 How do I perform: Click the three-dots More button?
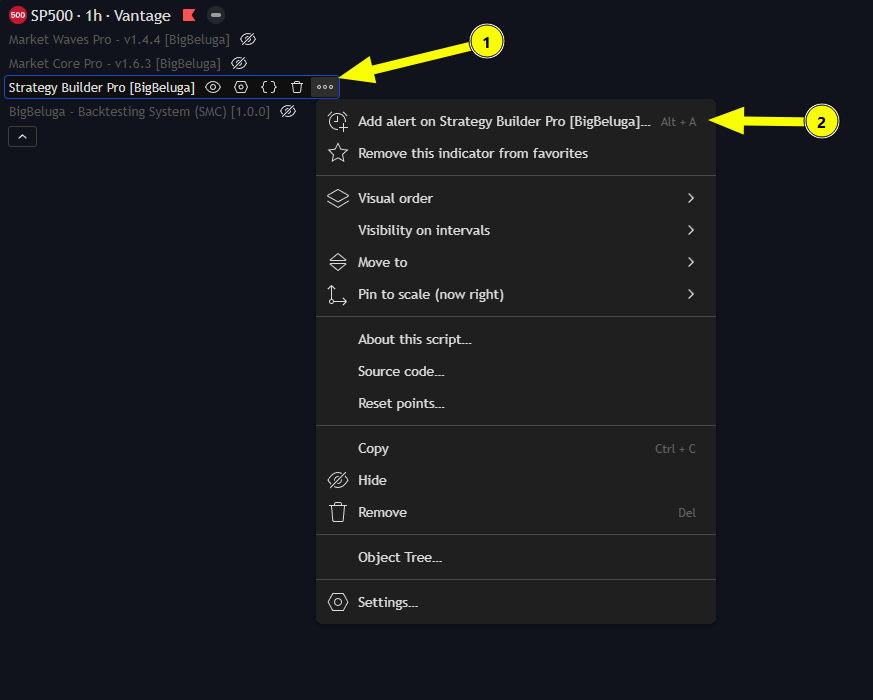325,87
